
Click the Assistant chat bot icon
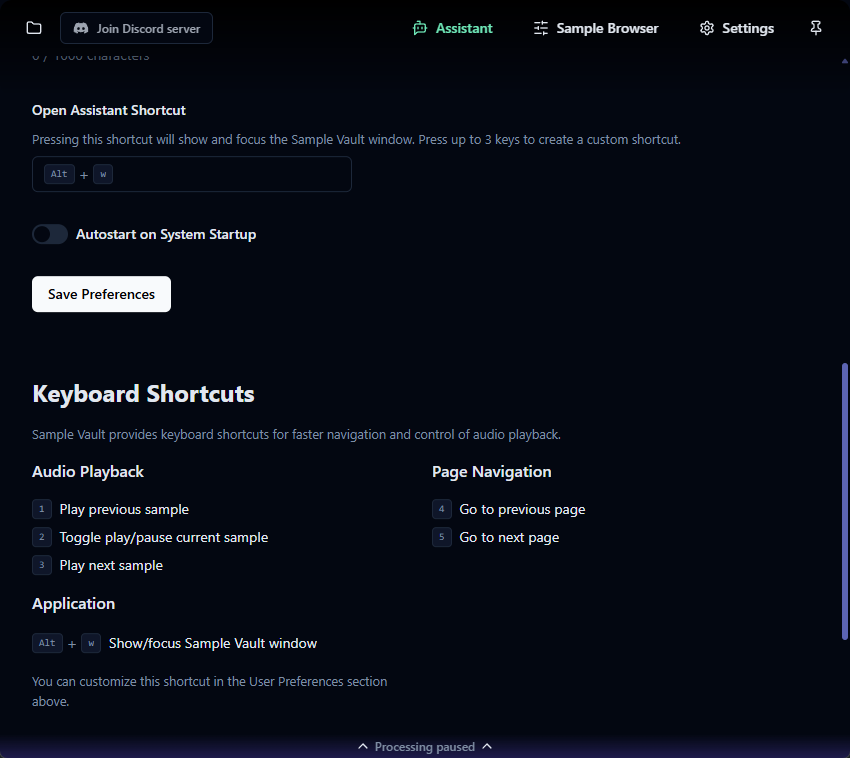pos(420,28)
